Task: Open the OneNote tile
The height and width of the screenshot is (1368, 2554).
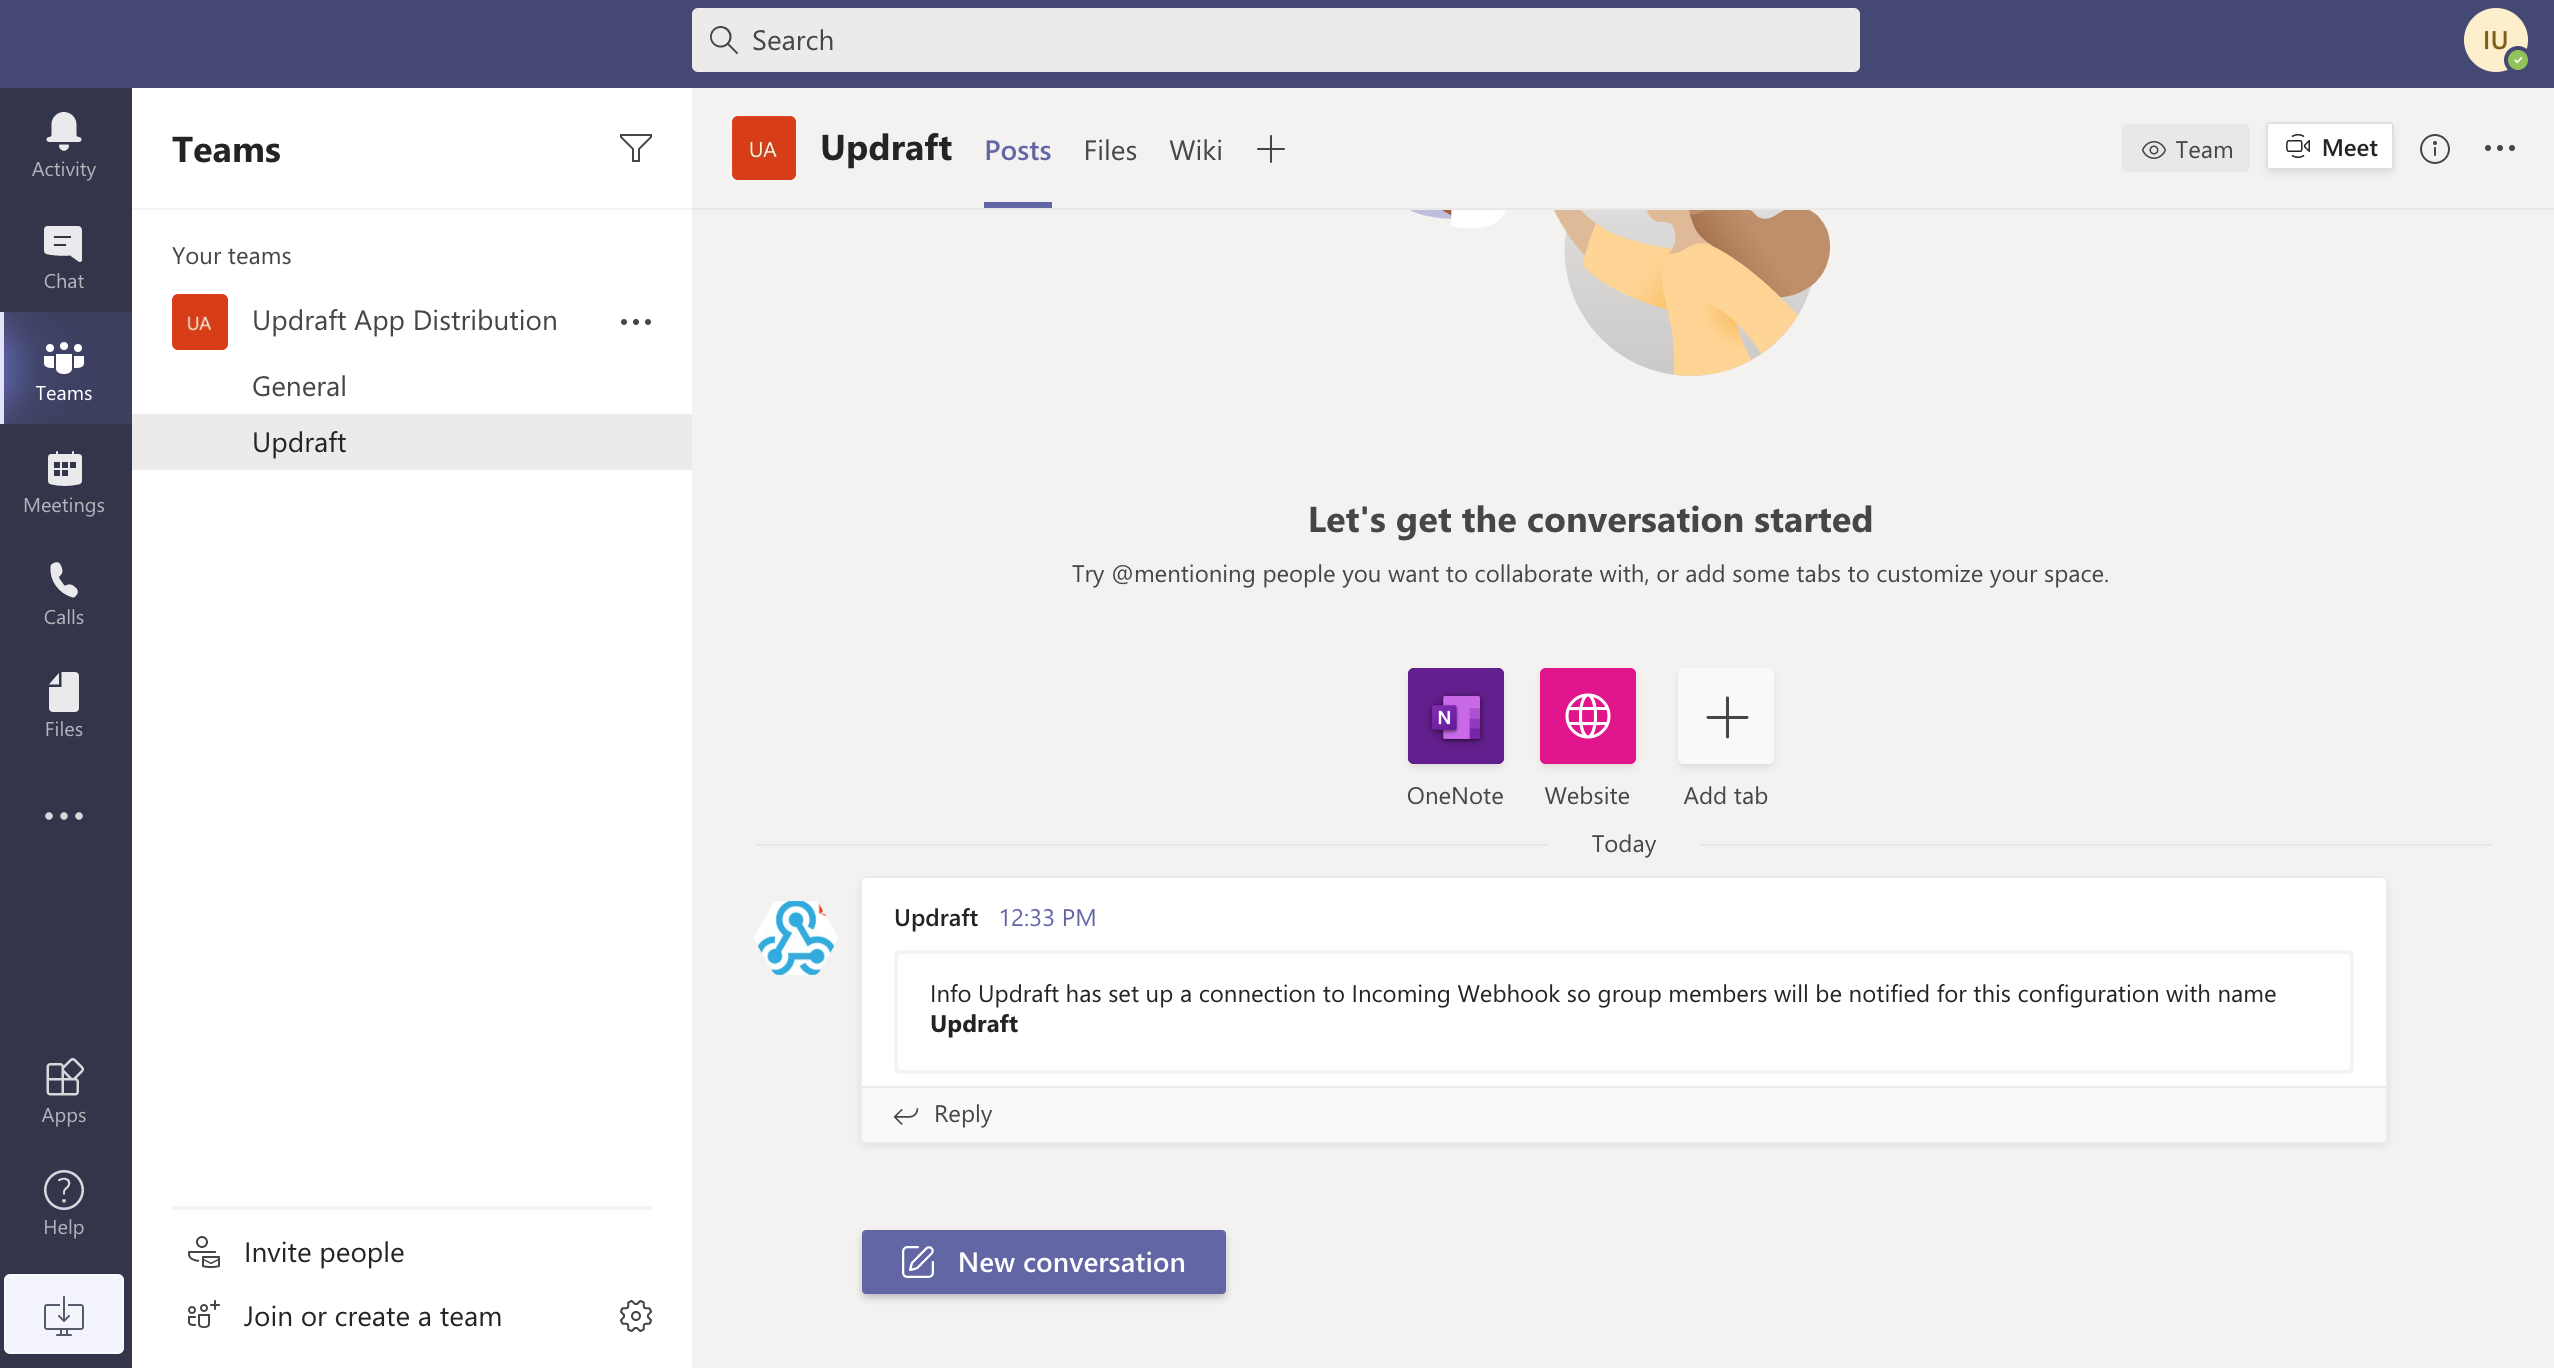Action: [x=1456, y=716]
